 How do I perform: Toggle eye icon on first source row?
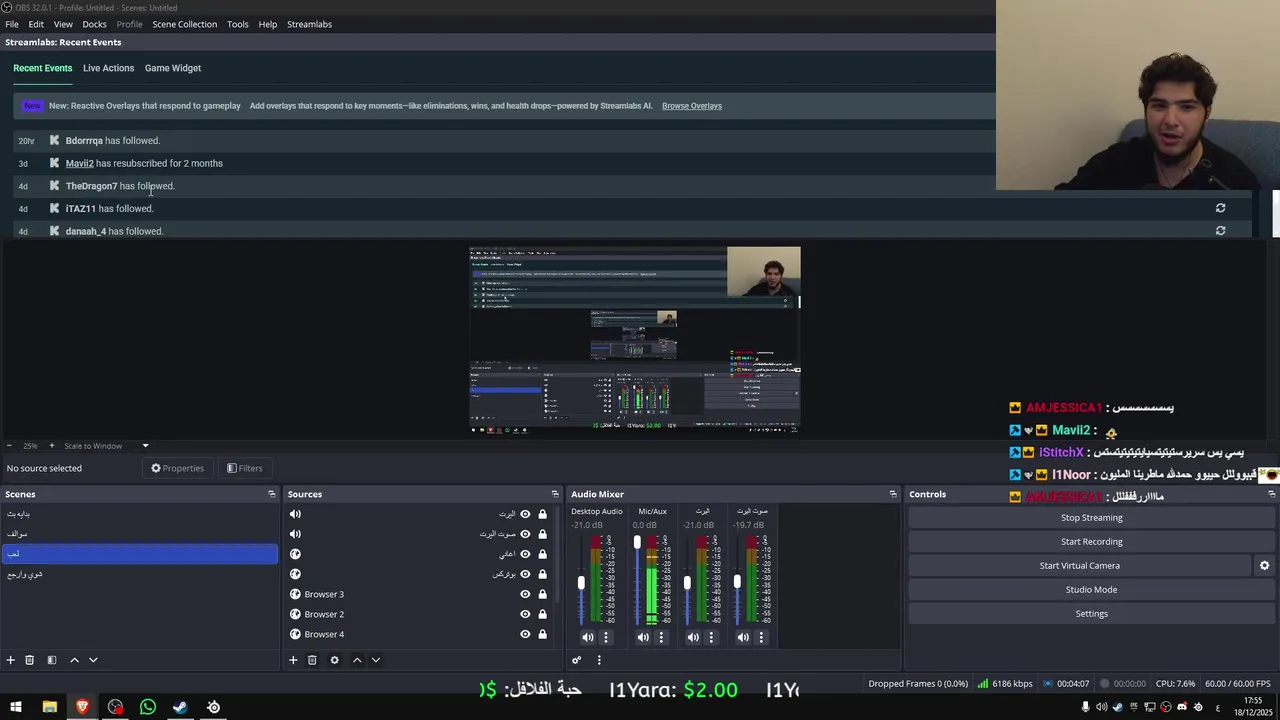525,514
